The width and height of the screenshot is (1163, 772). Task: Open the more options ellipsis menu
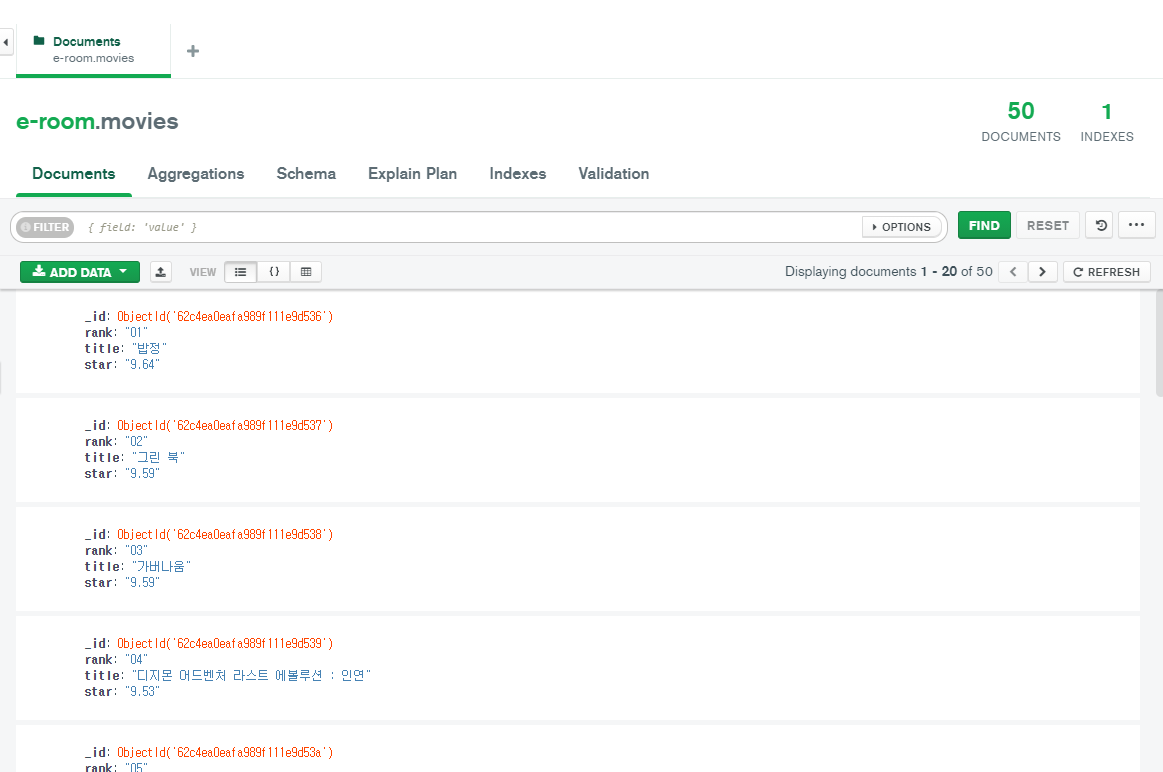click(1136, 225)
